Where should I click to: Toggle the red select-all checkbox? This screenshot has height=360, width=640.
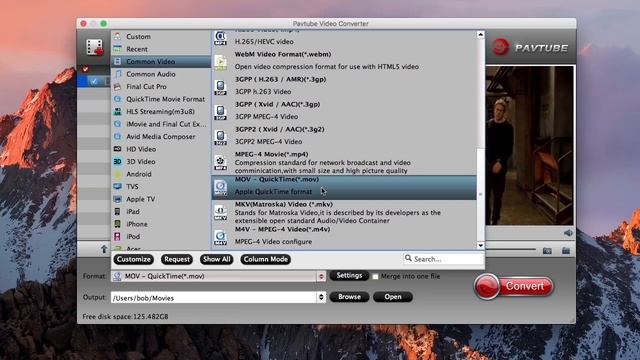click(85, 69)
